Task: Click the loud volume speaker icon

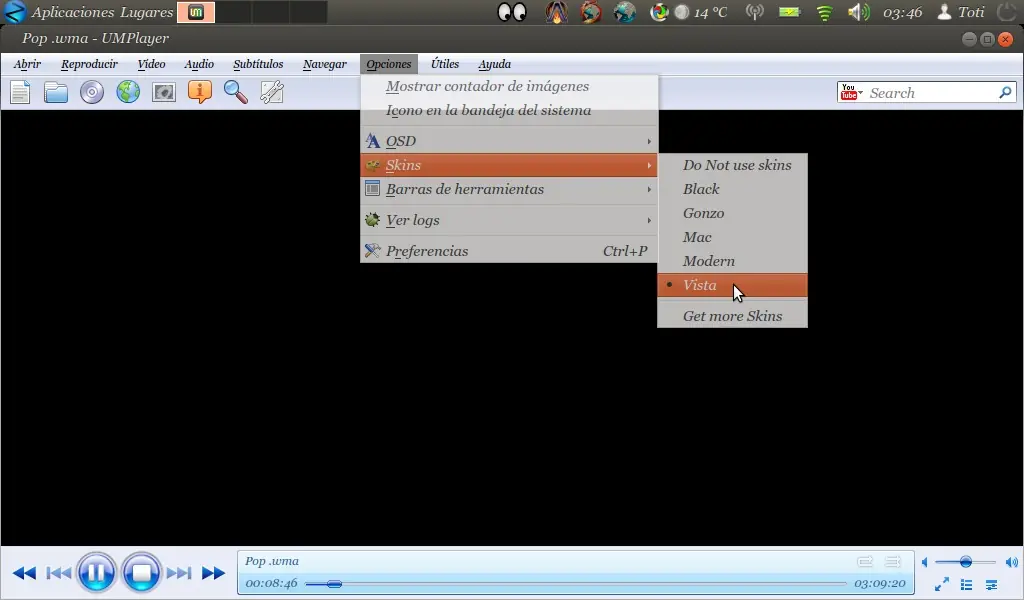Action: (x=1012, y=562)
